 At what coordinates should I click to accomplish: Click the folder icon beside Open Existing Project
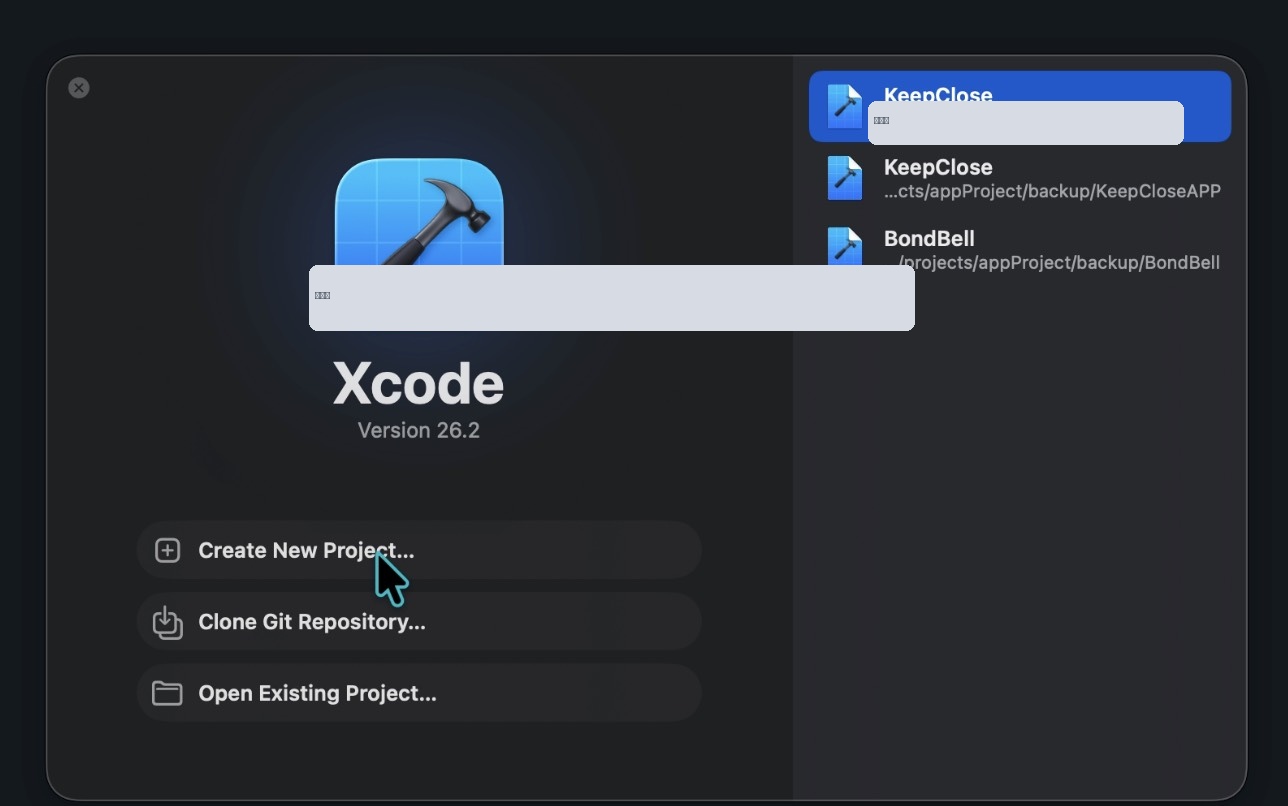(x=167, y=694)
